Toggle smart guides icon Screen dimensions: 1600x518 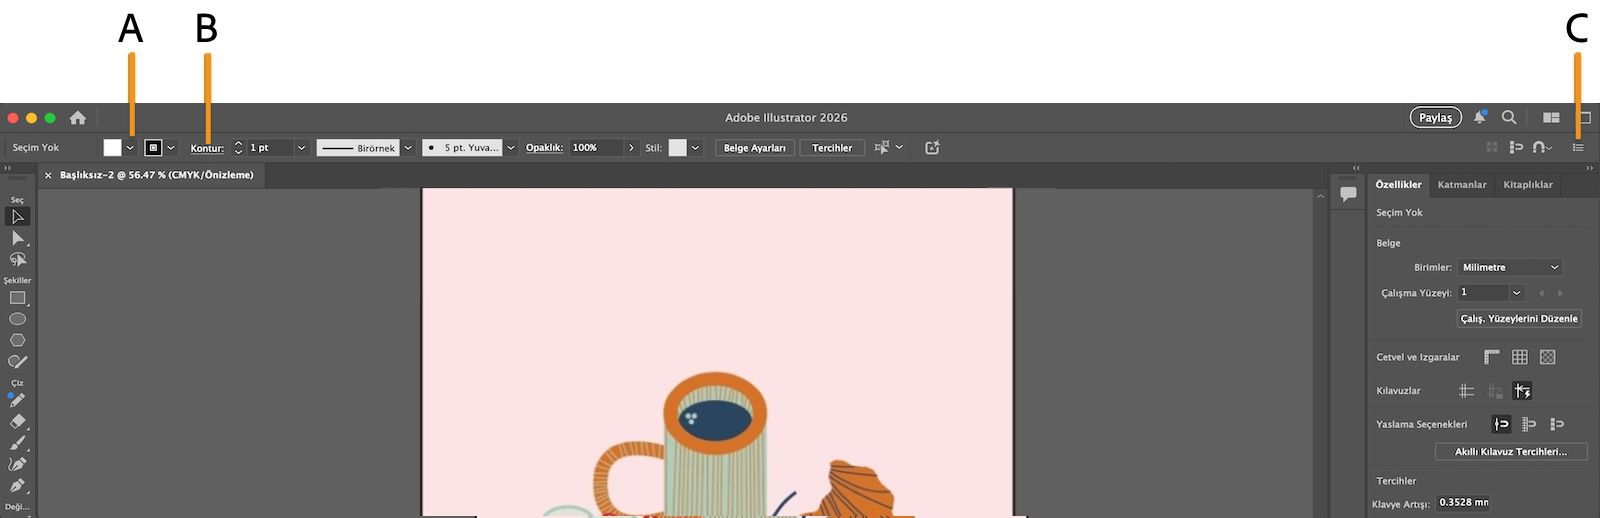pos(1523,391)
